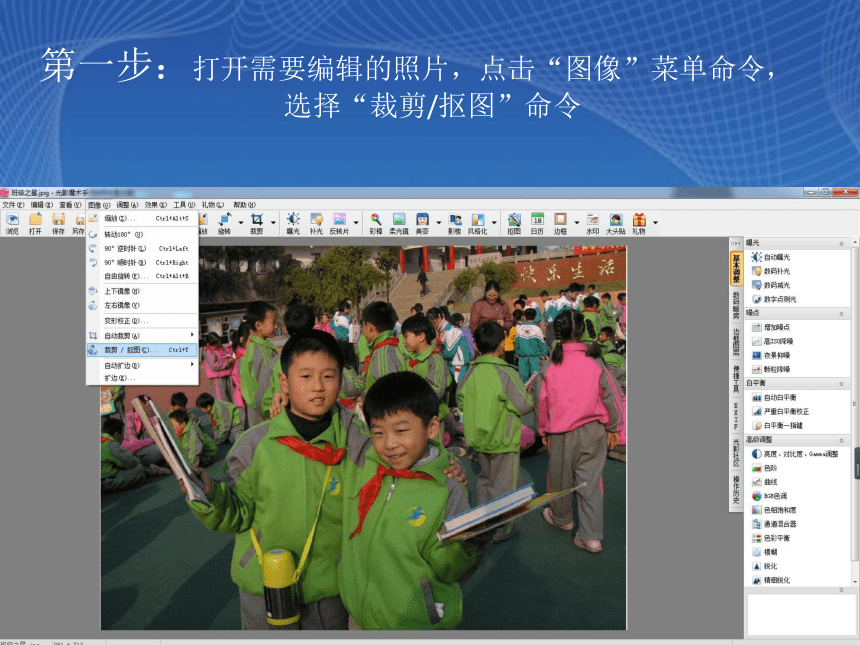Screen dimensions: 860x645
Task: Open the 大头贴 sticker-photo toolbar icon
Action: [615, 223]
